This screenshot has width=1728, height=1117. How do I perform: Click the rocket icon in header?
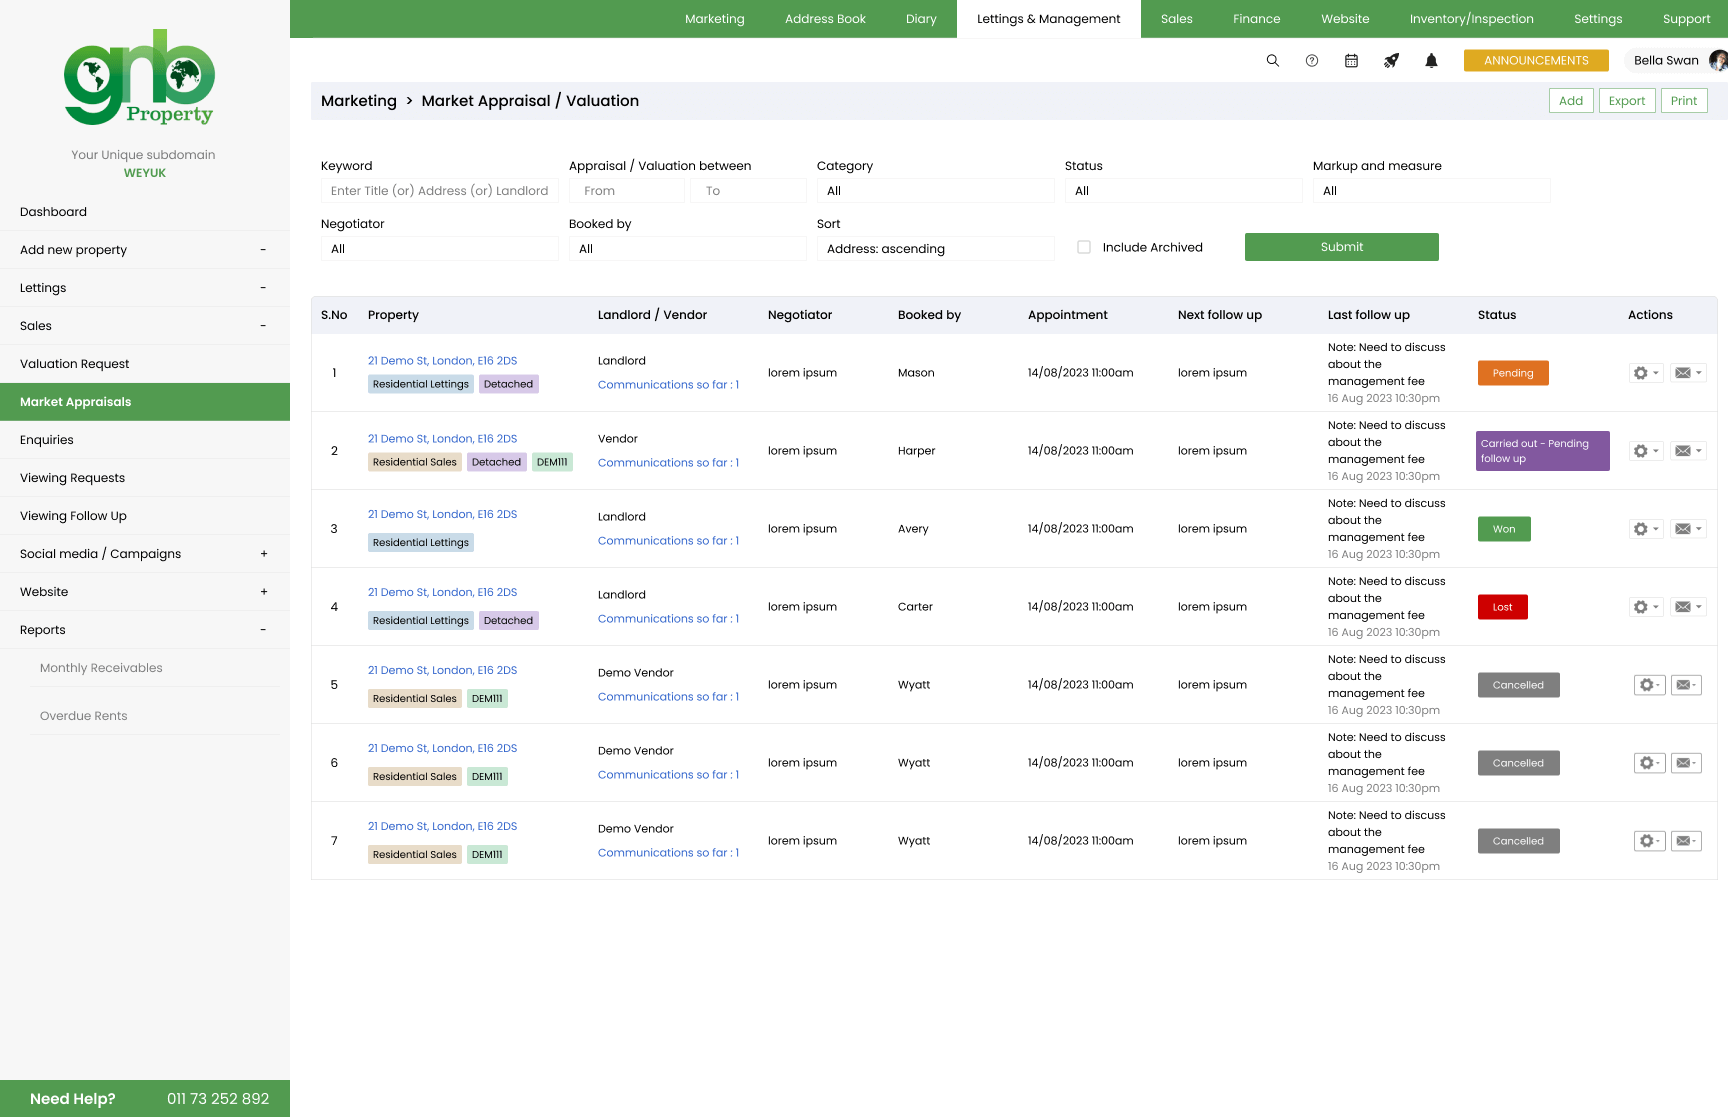tap(1391, 61)
